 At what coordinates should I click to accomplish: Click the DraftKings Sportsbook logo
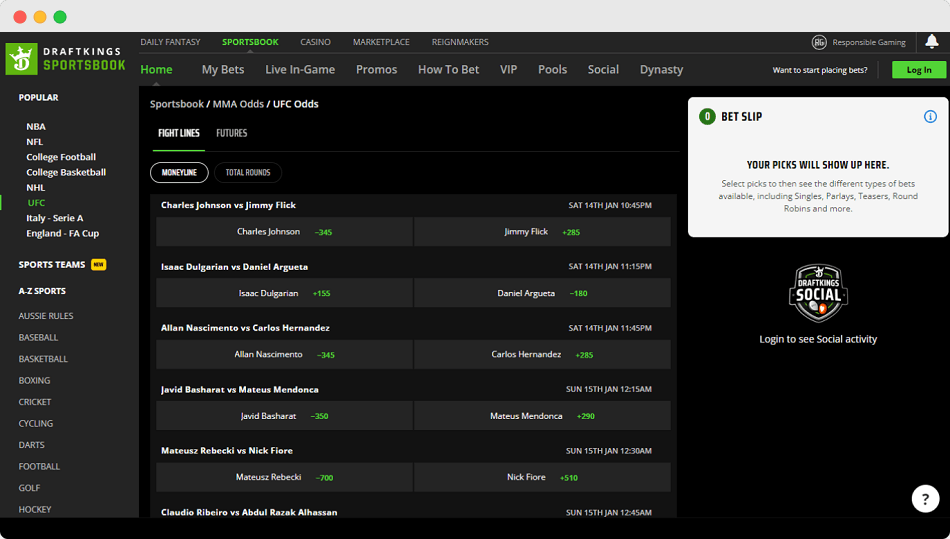[x=65, y=59]
